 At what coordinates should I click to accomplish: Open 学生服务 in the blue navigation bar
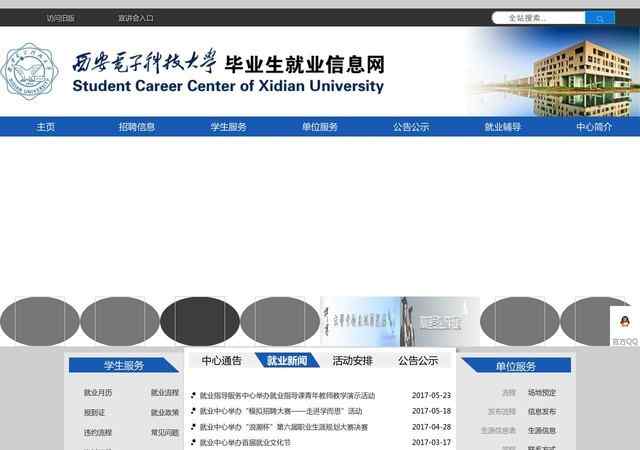(x=229, y=127)
